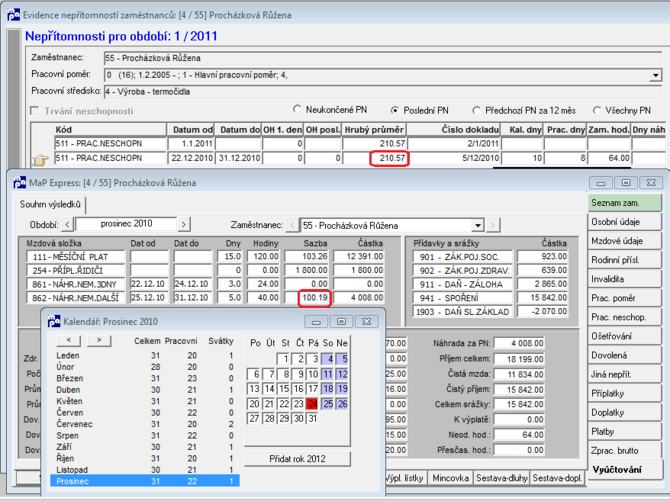The height and width of the screenshot is (501, 670).
Task: Select deduction 941 - SPOŘENÍ
Action: tap(462, 298)
